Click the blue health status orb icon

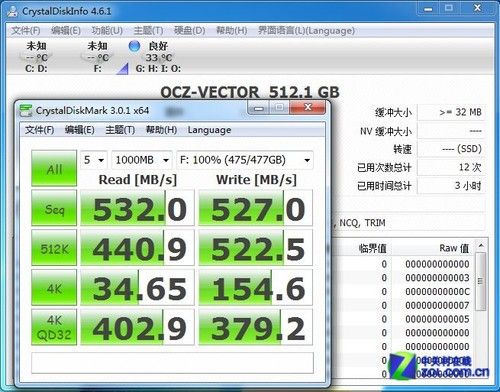tap(134, 46)
